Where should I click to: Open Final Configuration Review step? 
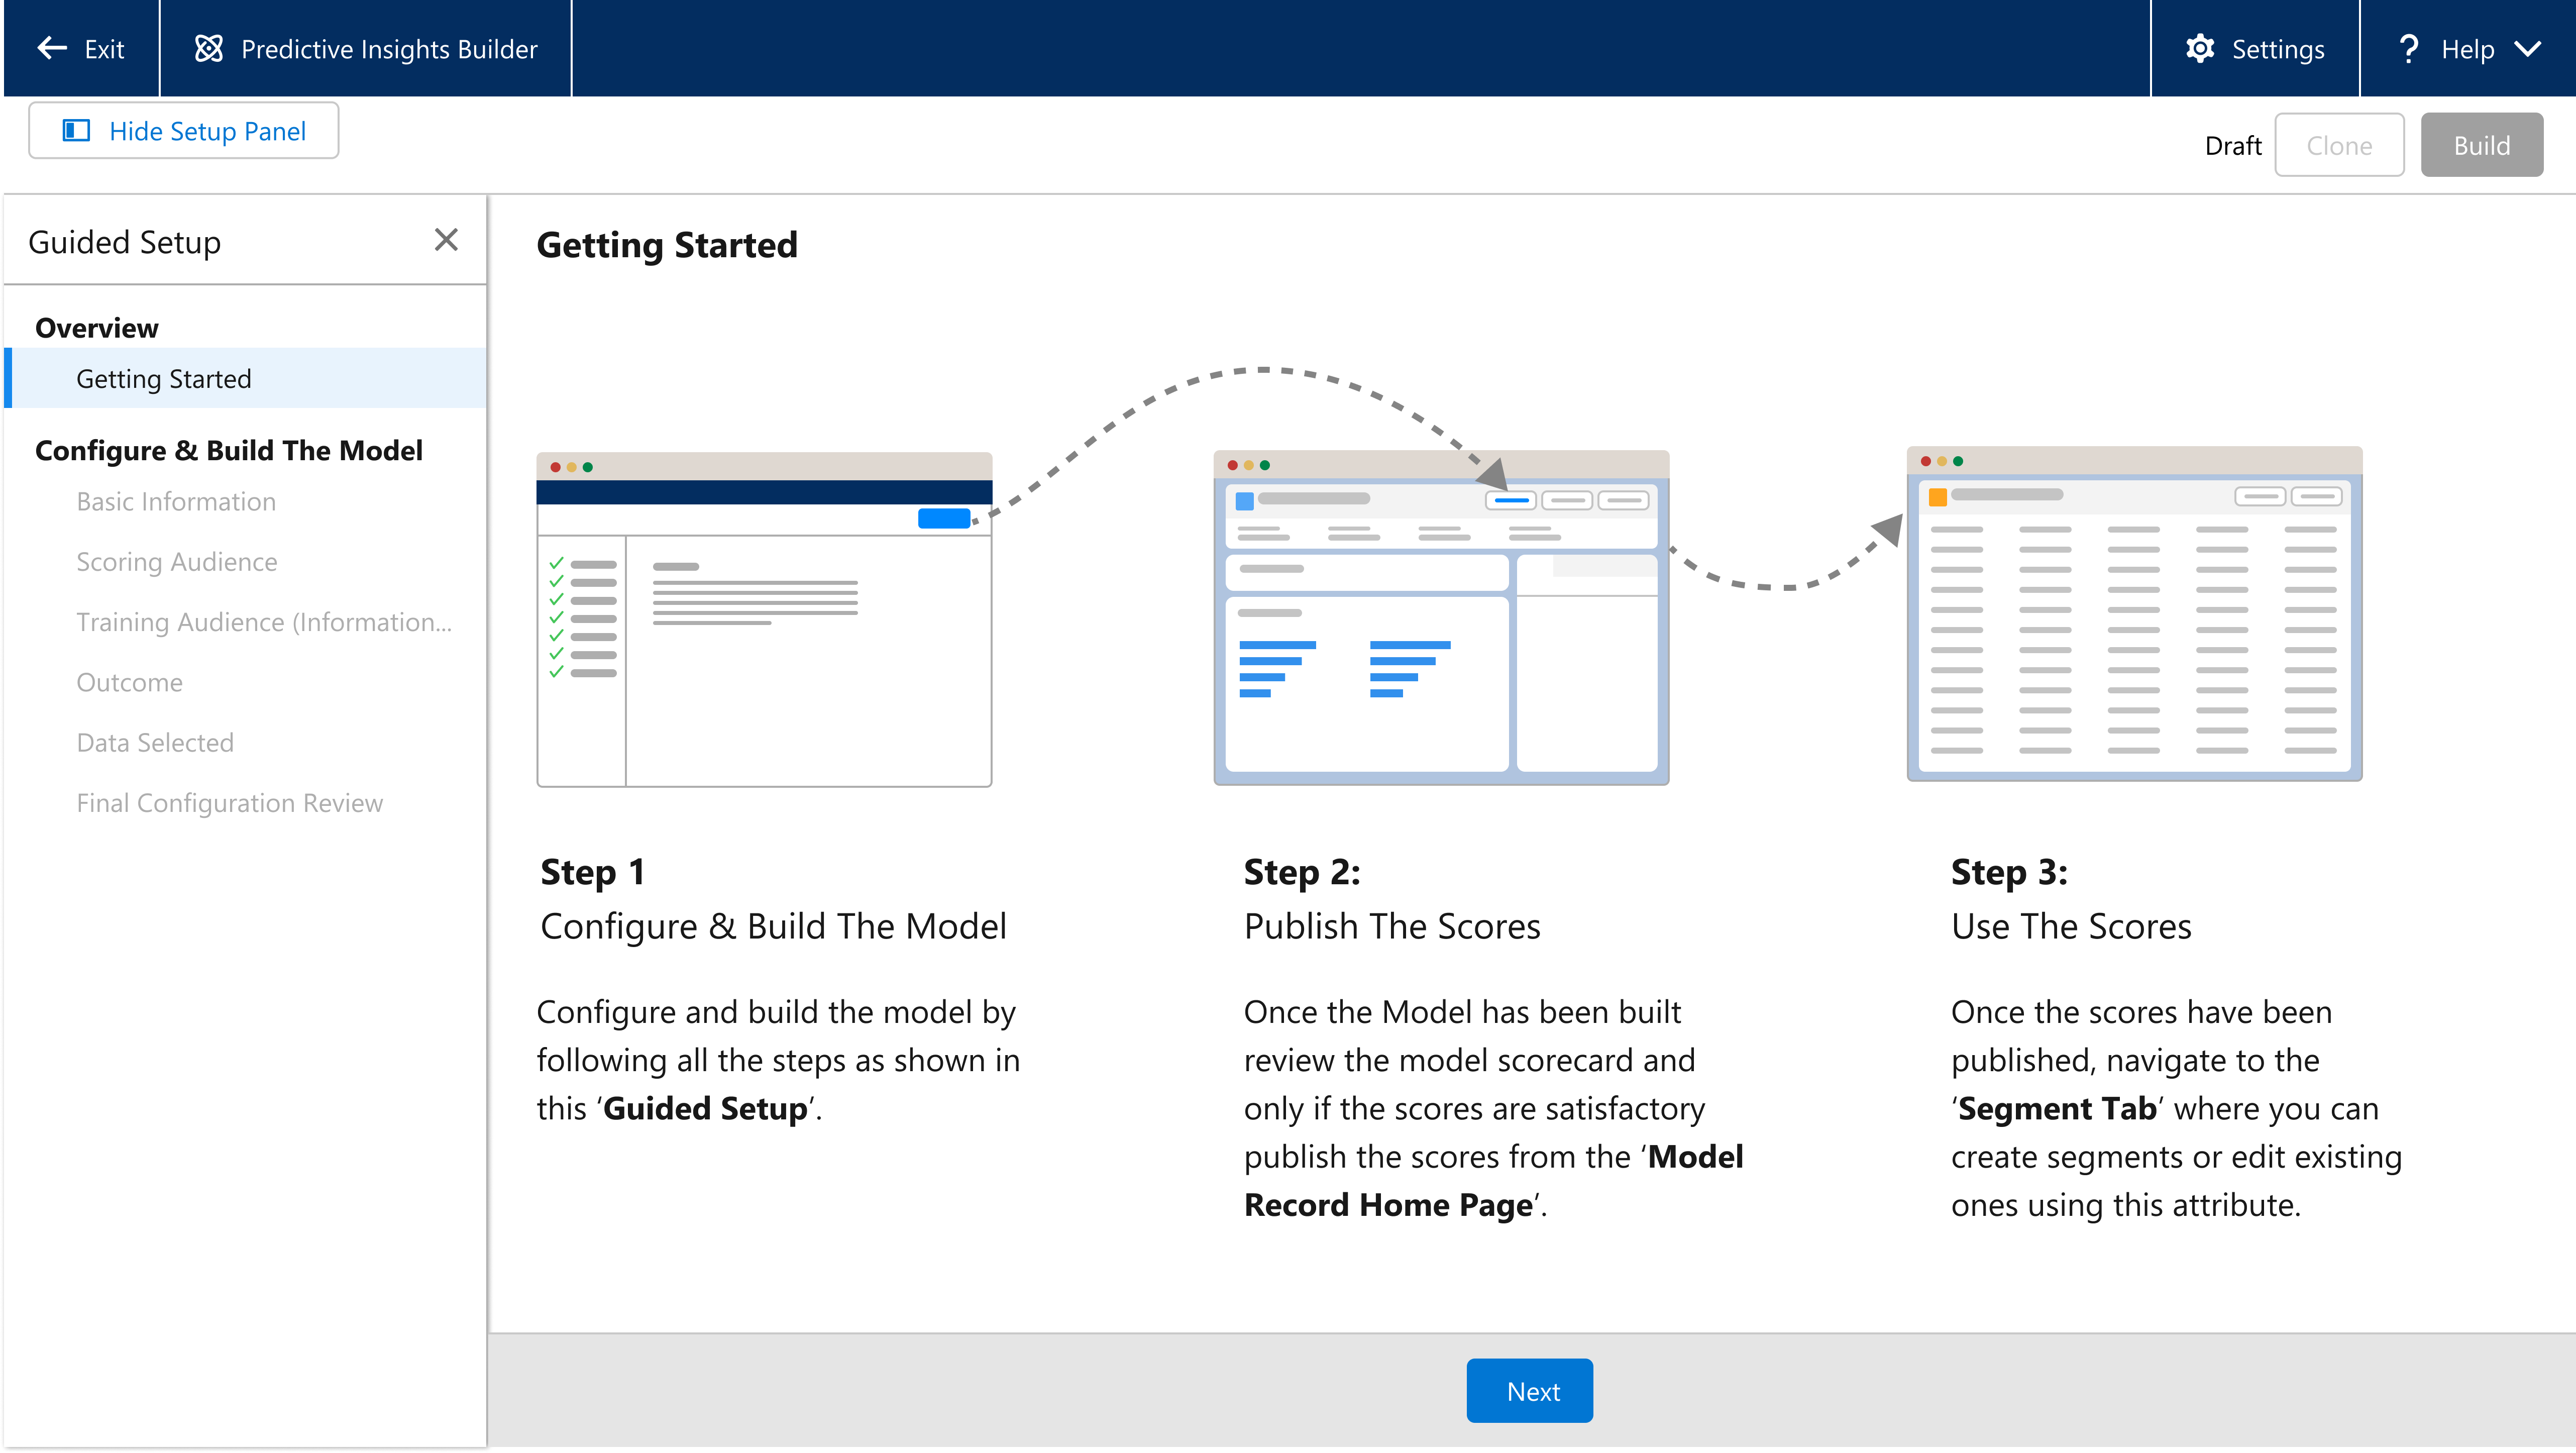(230, 802)
